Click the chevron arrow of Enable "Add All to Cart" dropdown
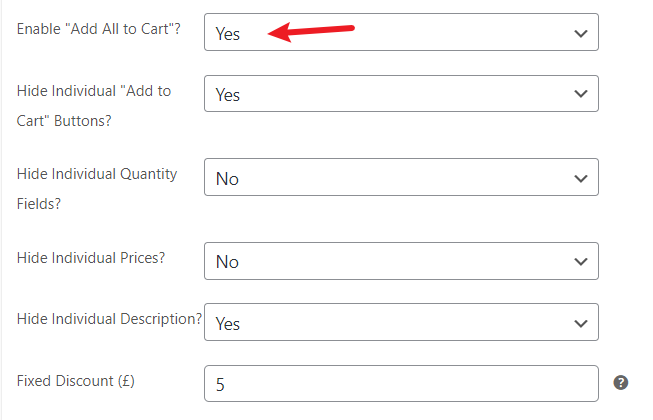 pos(581,33)
